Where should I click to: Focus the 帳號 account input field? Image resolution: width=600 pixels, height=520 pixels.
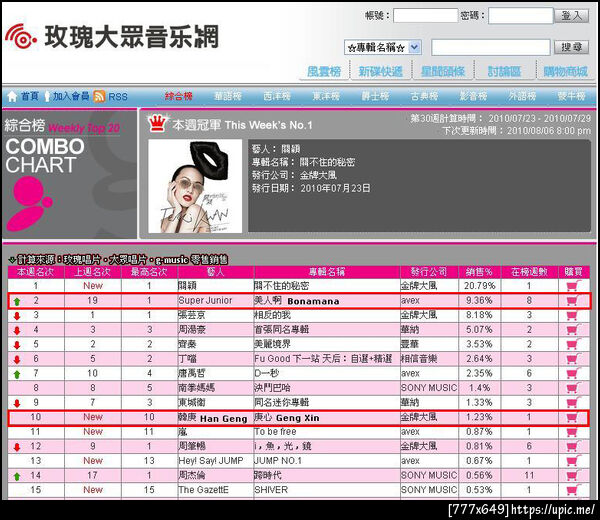[426, 16]
